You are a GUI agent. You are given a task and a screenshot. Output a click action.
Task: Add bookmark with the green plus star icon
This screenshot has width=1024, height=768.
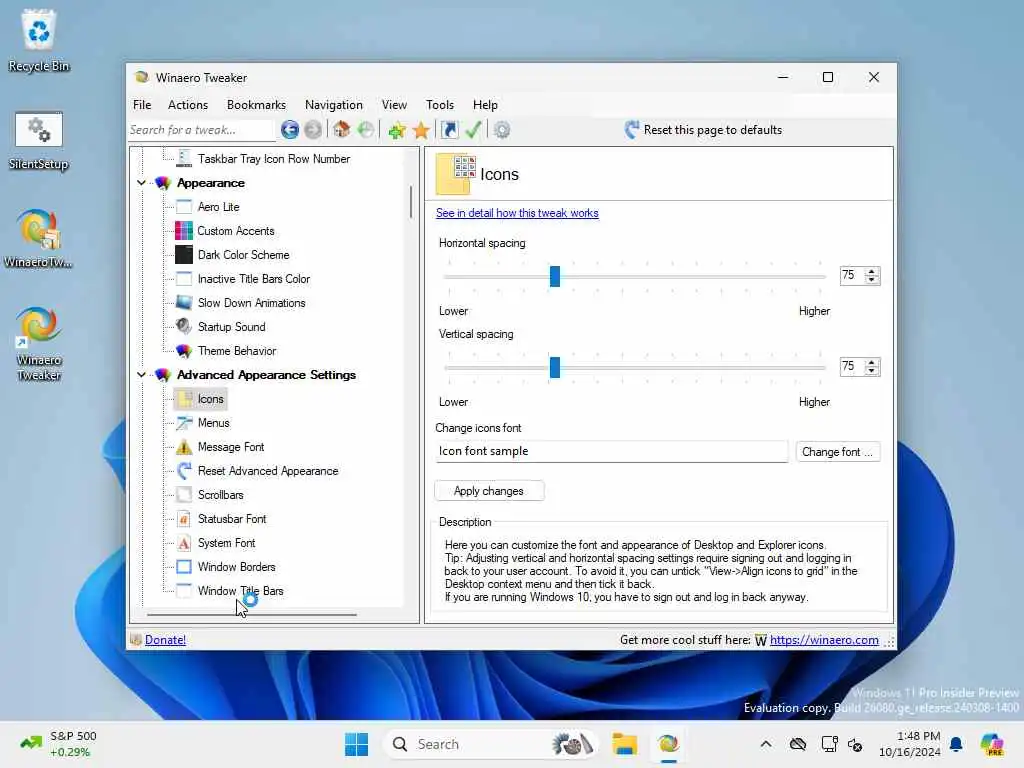click(x=396, y=130)
